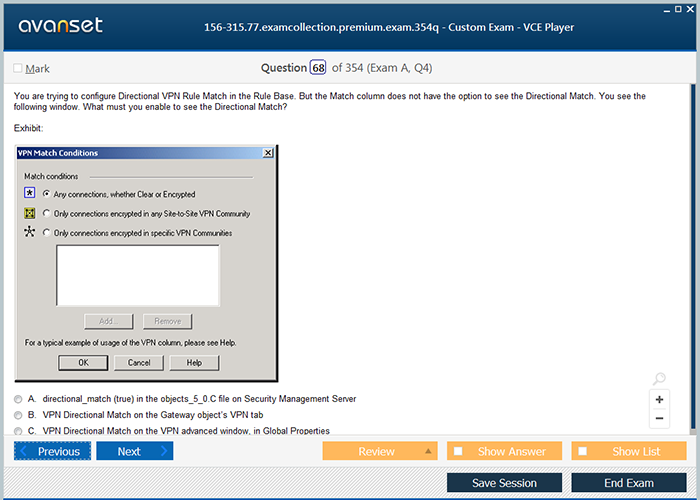Select Only connections in any Site-to-Site VPN Community
This screenshot has width=700, height=500.
click(46, 213)
